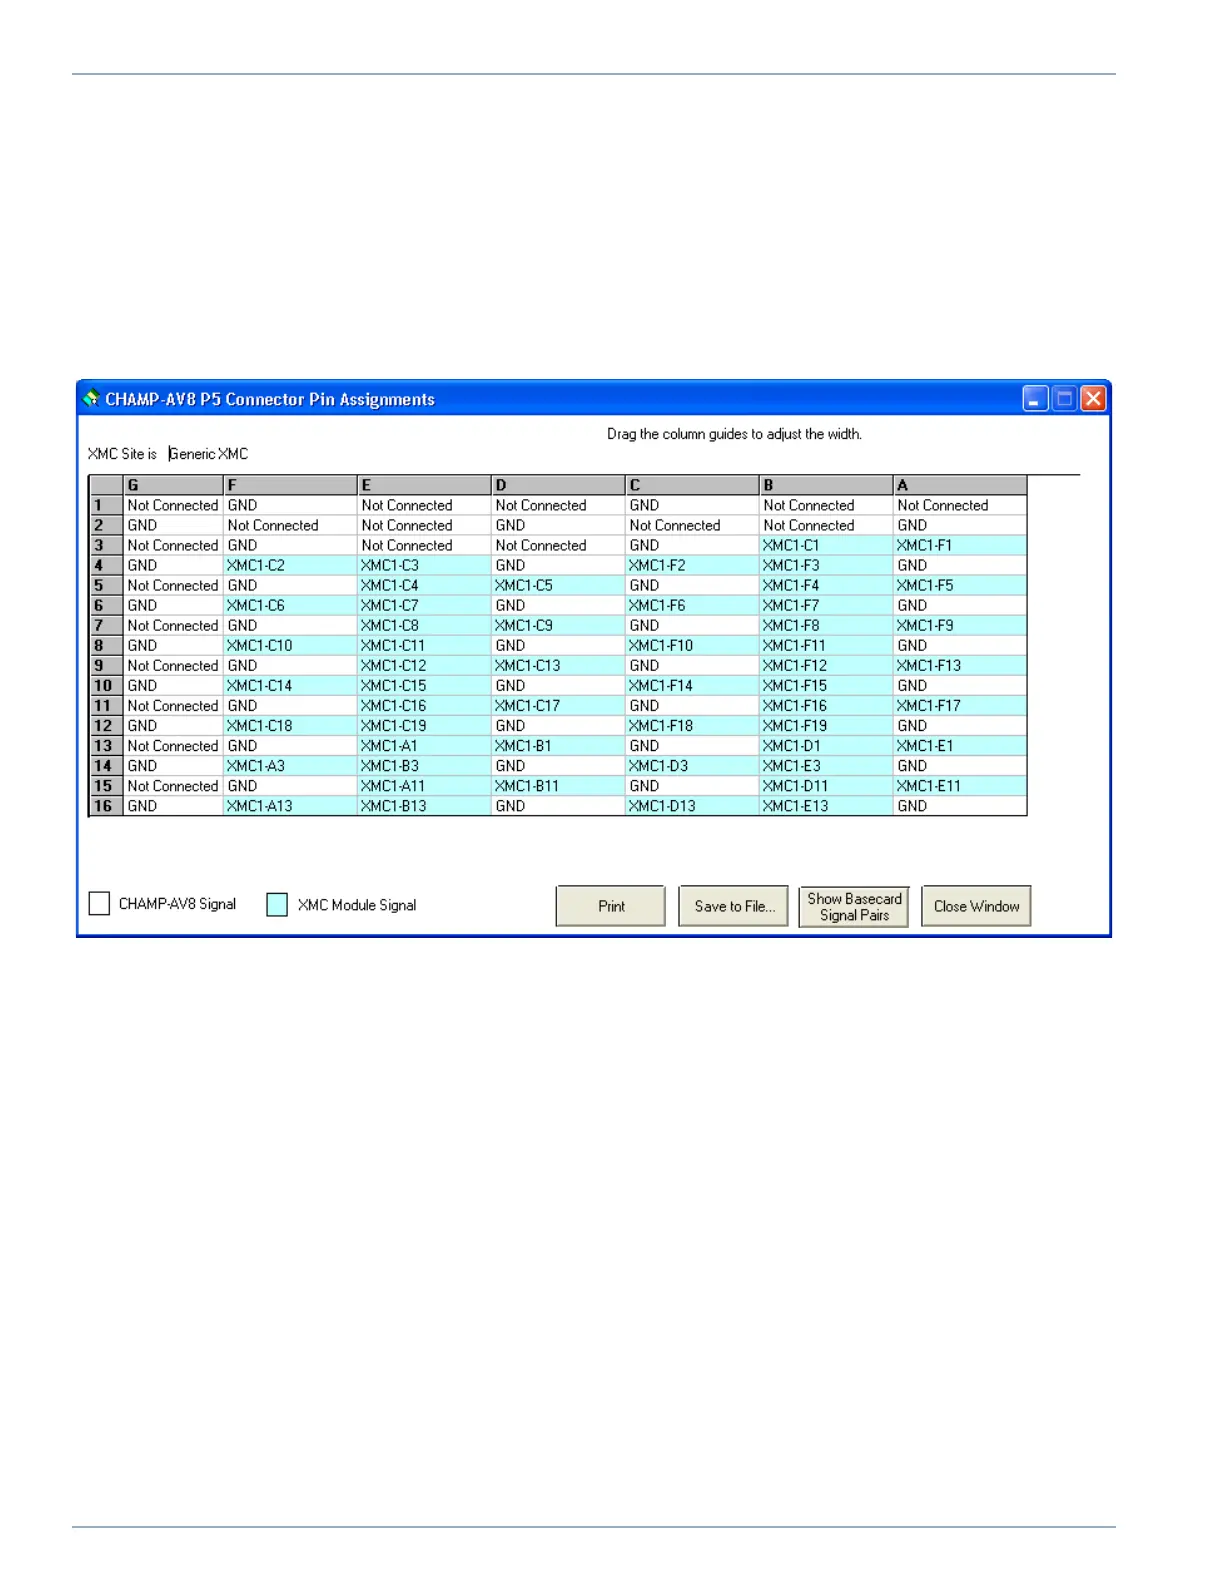1224x1584 pixels.
Task: Click the CHAMP-AV8 app icon in title bar
Action: point(91,398)
